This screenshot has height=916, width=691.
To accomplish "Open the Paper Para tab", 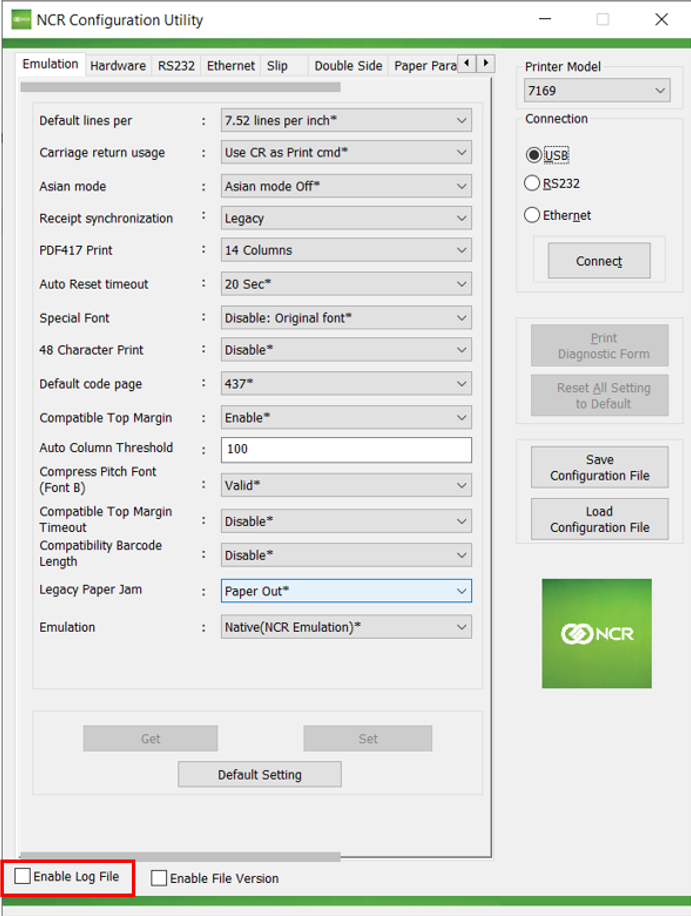I will point(425,65).
